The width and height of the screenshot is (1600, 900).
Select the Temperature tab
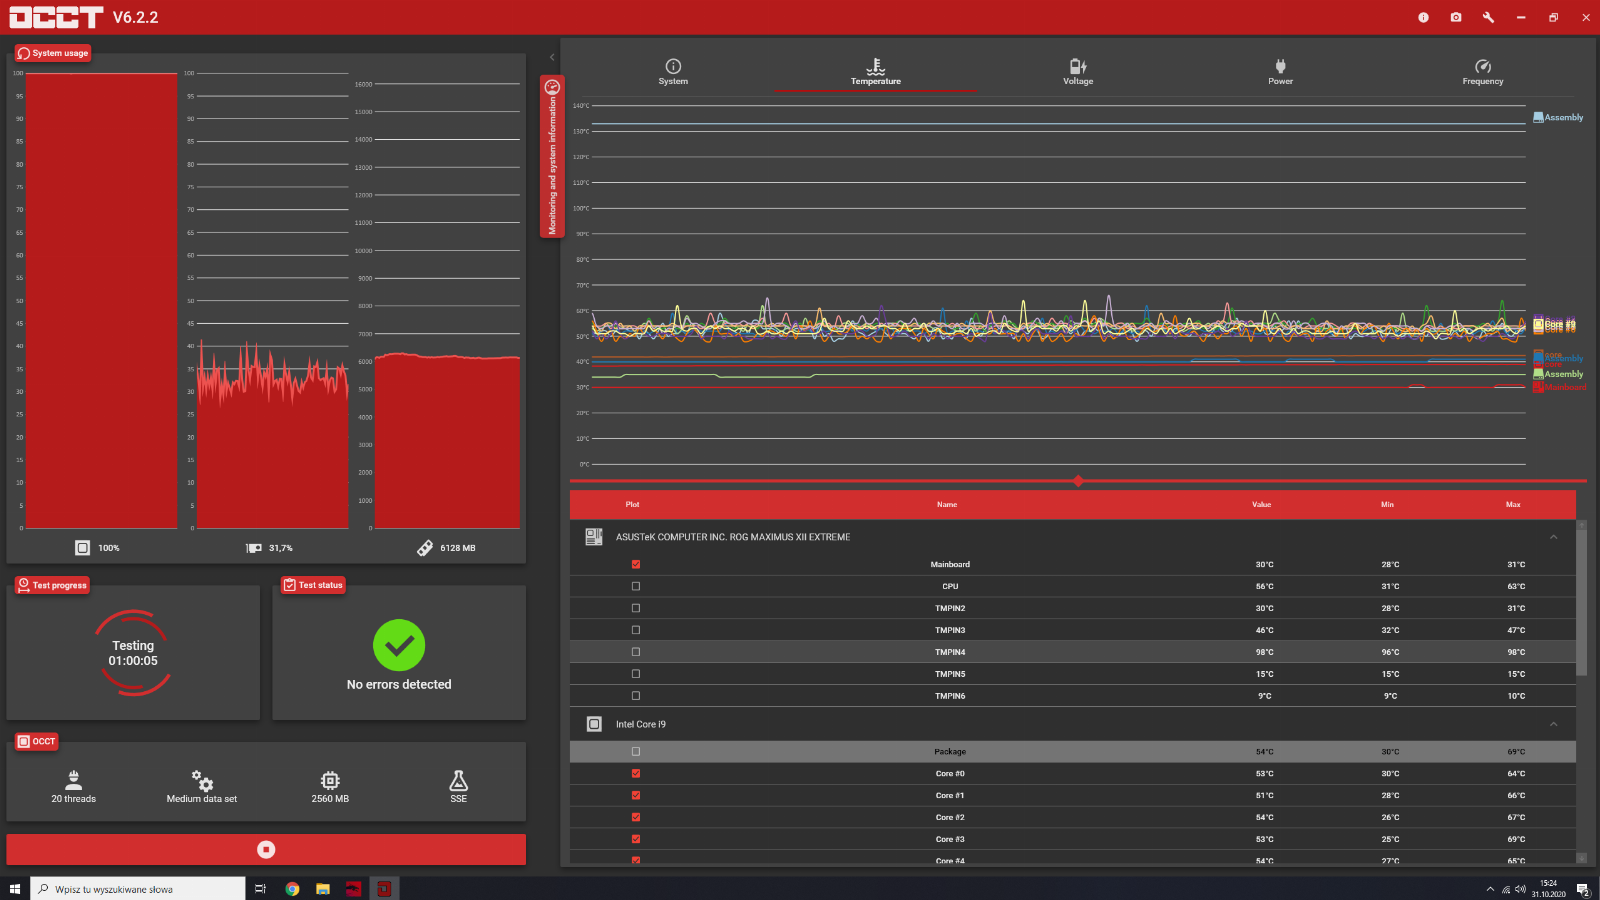[876, 72]
